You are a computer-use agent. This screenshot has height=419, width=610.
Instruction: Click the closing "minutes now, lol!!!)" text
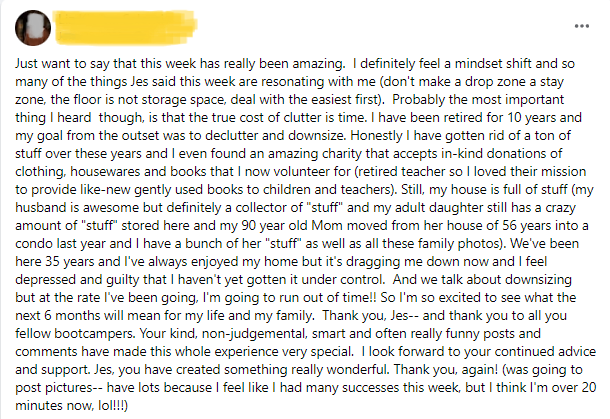(x=71, y=405)
